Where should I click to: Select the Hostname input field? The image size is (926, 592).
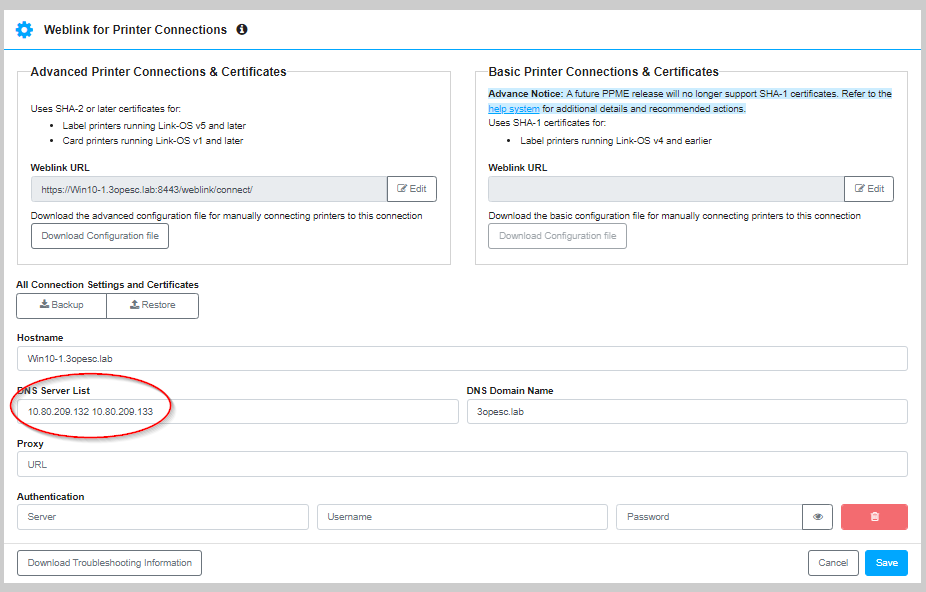460,358
